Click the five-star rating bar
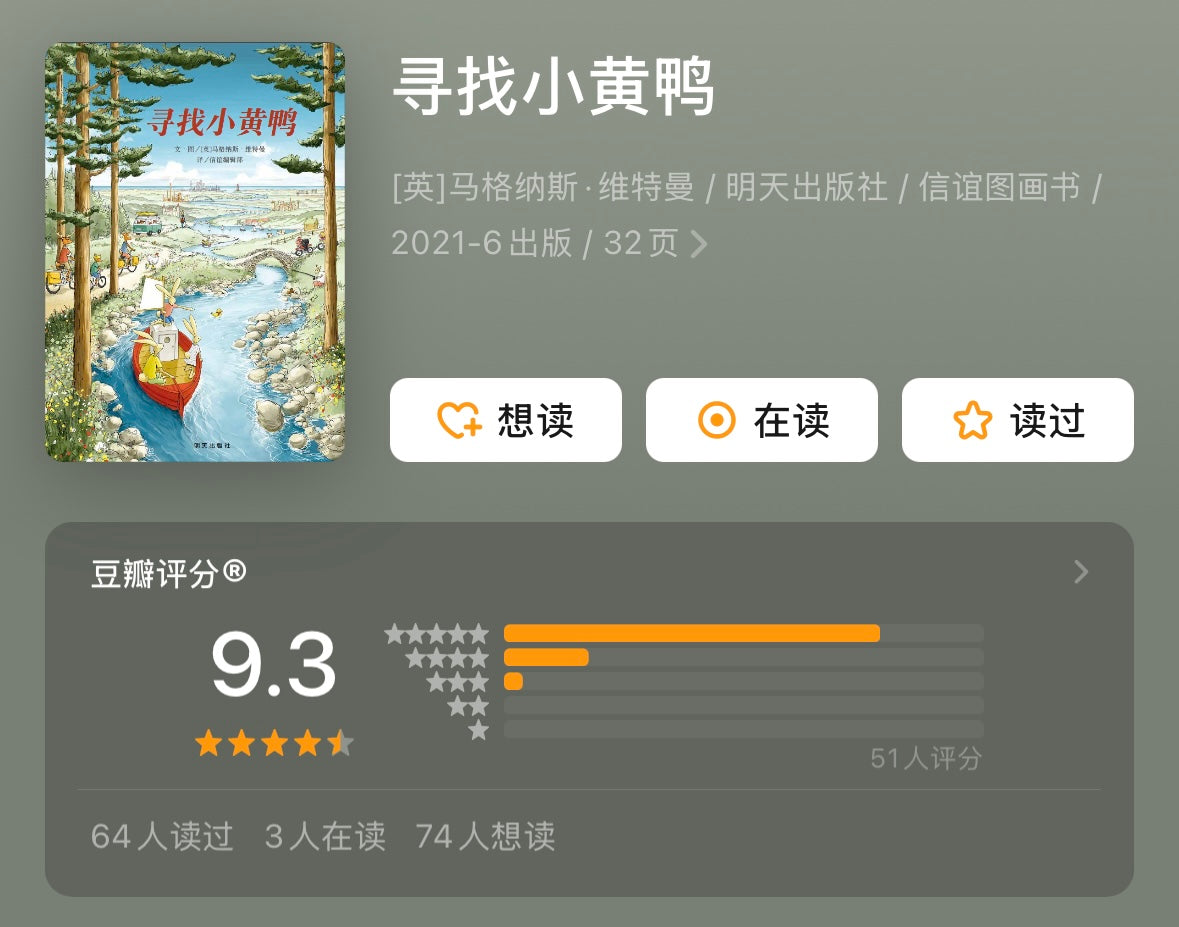1179x927 pixels. point(744,633)
